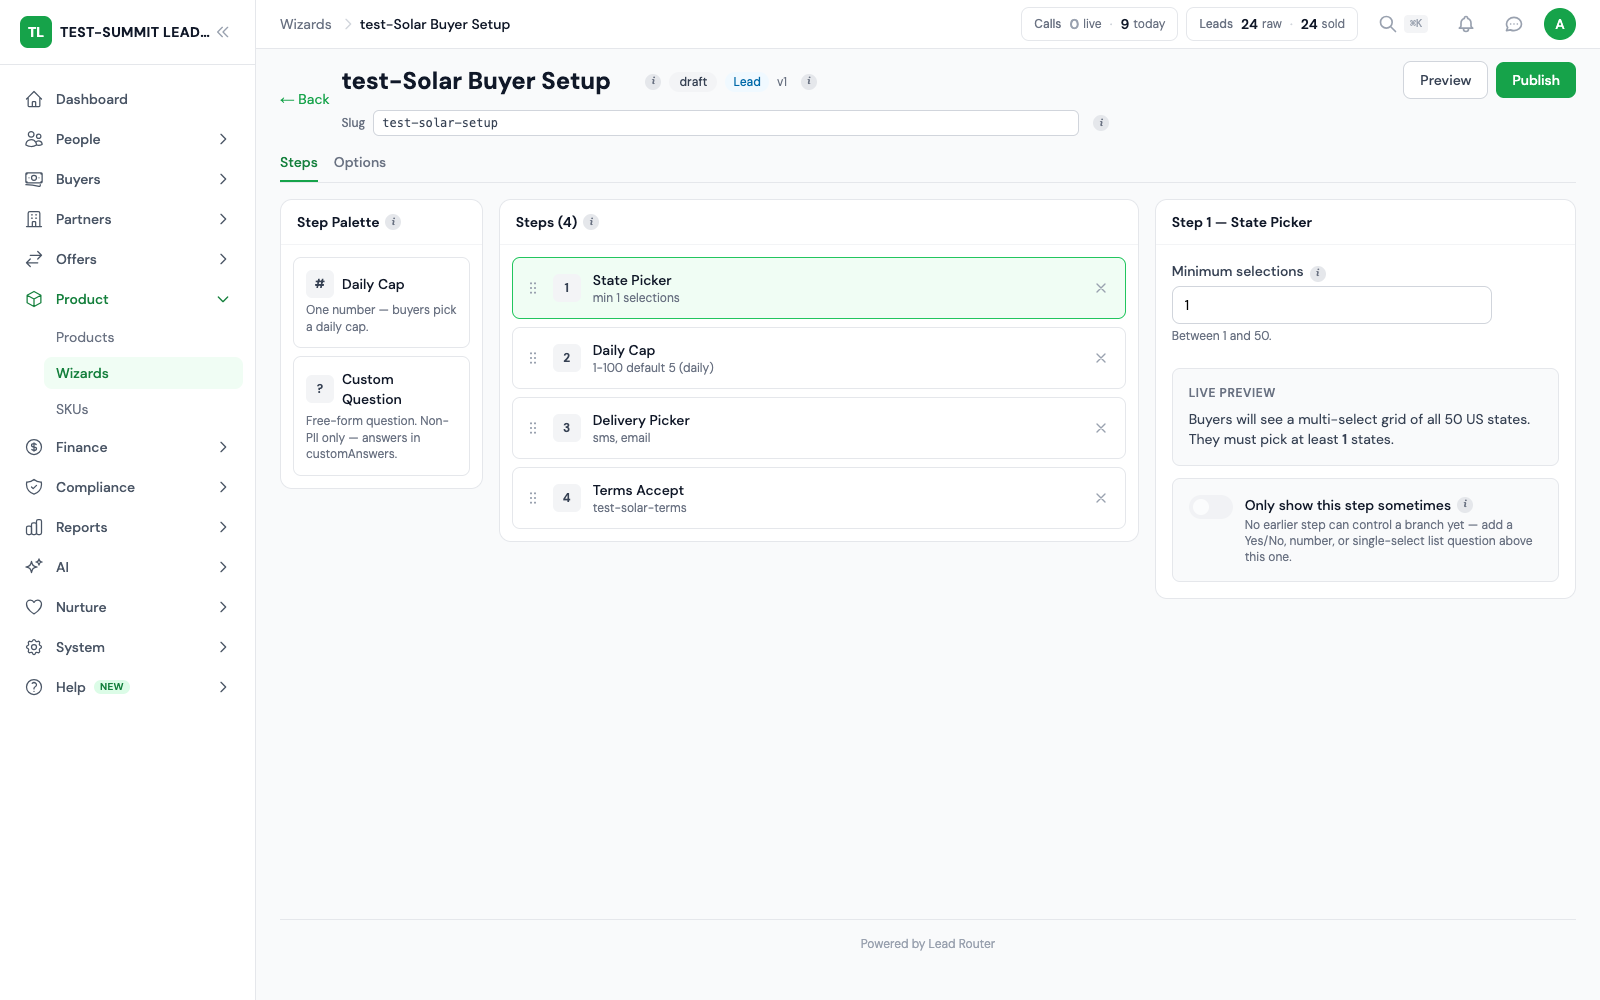Click the Powered by Lead Router footer

click(927, 944)
